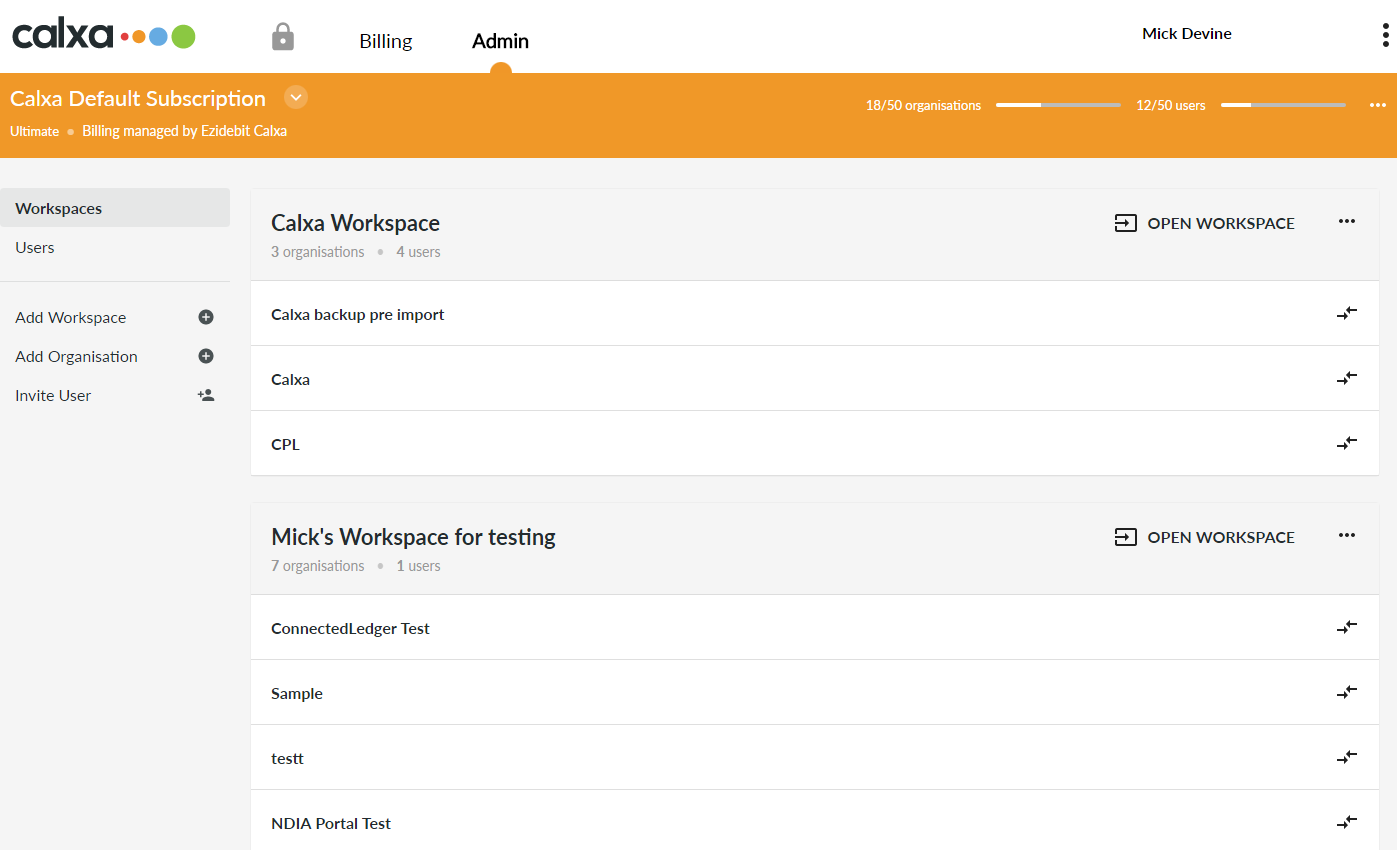Click the open-workspace arrow icon for Calxa Workspace

click(1125, 223)
